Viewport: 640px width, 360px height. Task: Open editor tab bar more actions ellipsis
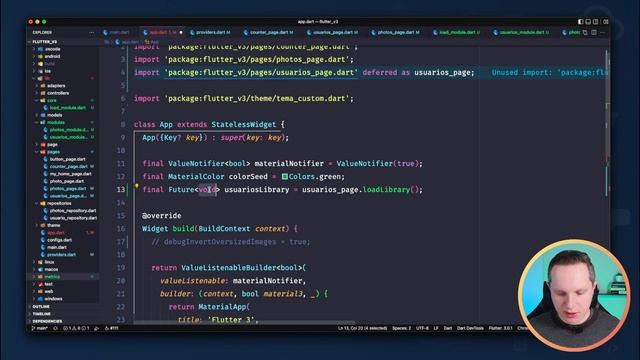(x=602, y=32)
